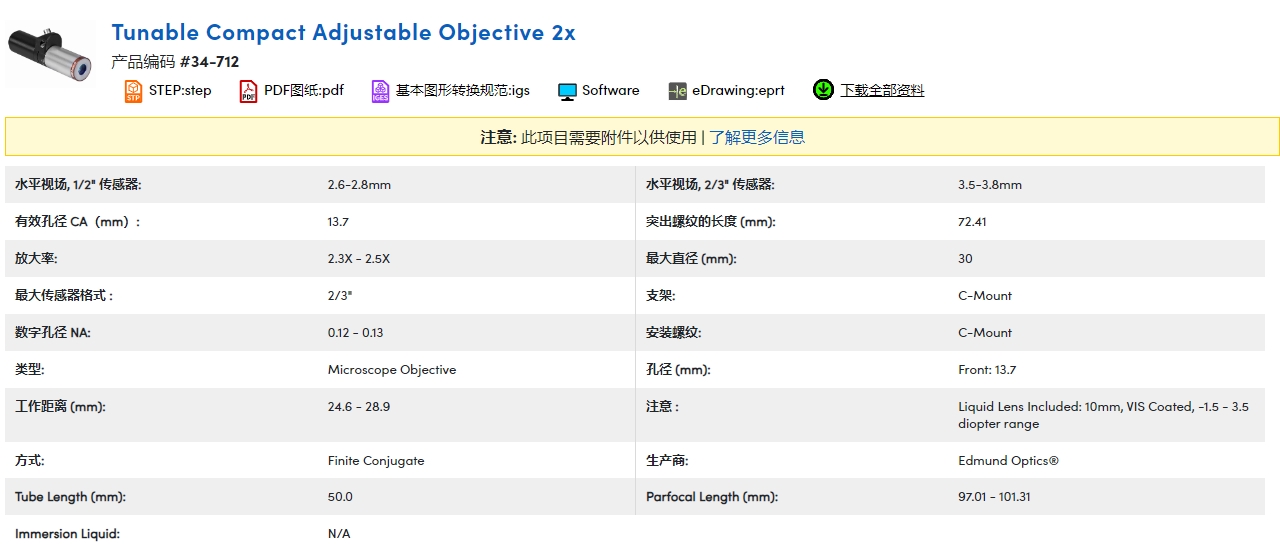The height and width of the screenshot is (556, 1280).
Task: Open the PDF图纸:pdf drawing link
Action: pos(304,90)
